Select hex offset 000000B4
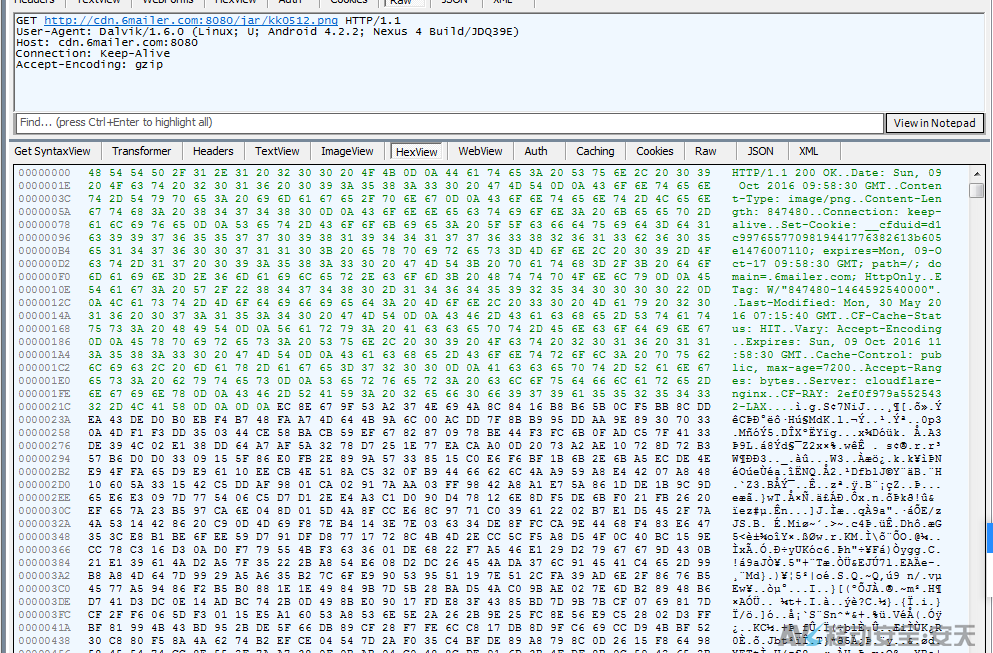This screenshot has width=993, height=653. click(x=44, y=251)
